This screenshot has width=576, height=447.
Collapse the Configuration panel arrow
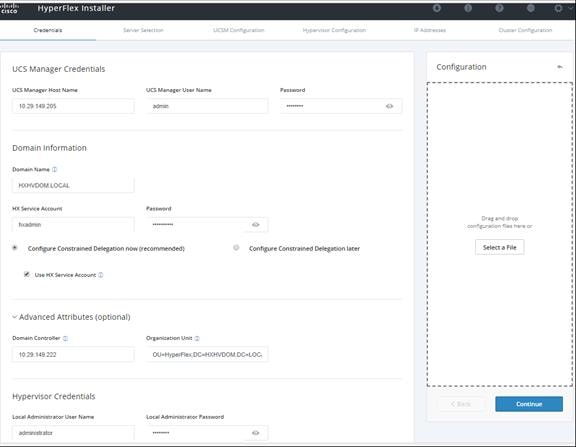[560, 67]
